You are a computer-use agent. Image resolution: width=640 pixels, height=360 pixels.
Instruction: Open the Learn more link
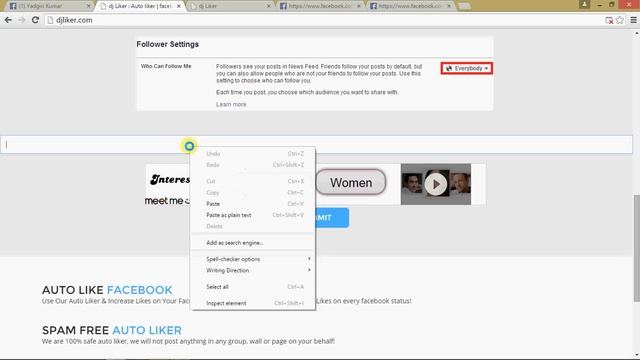[231, 104]
